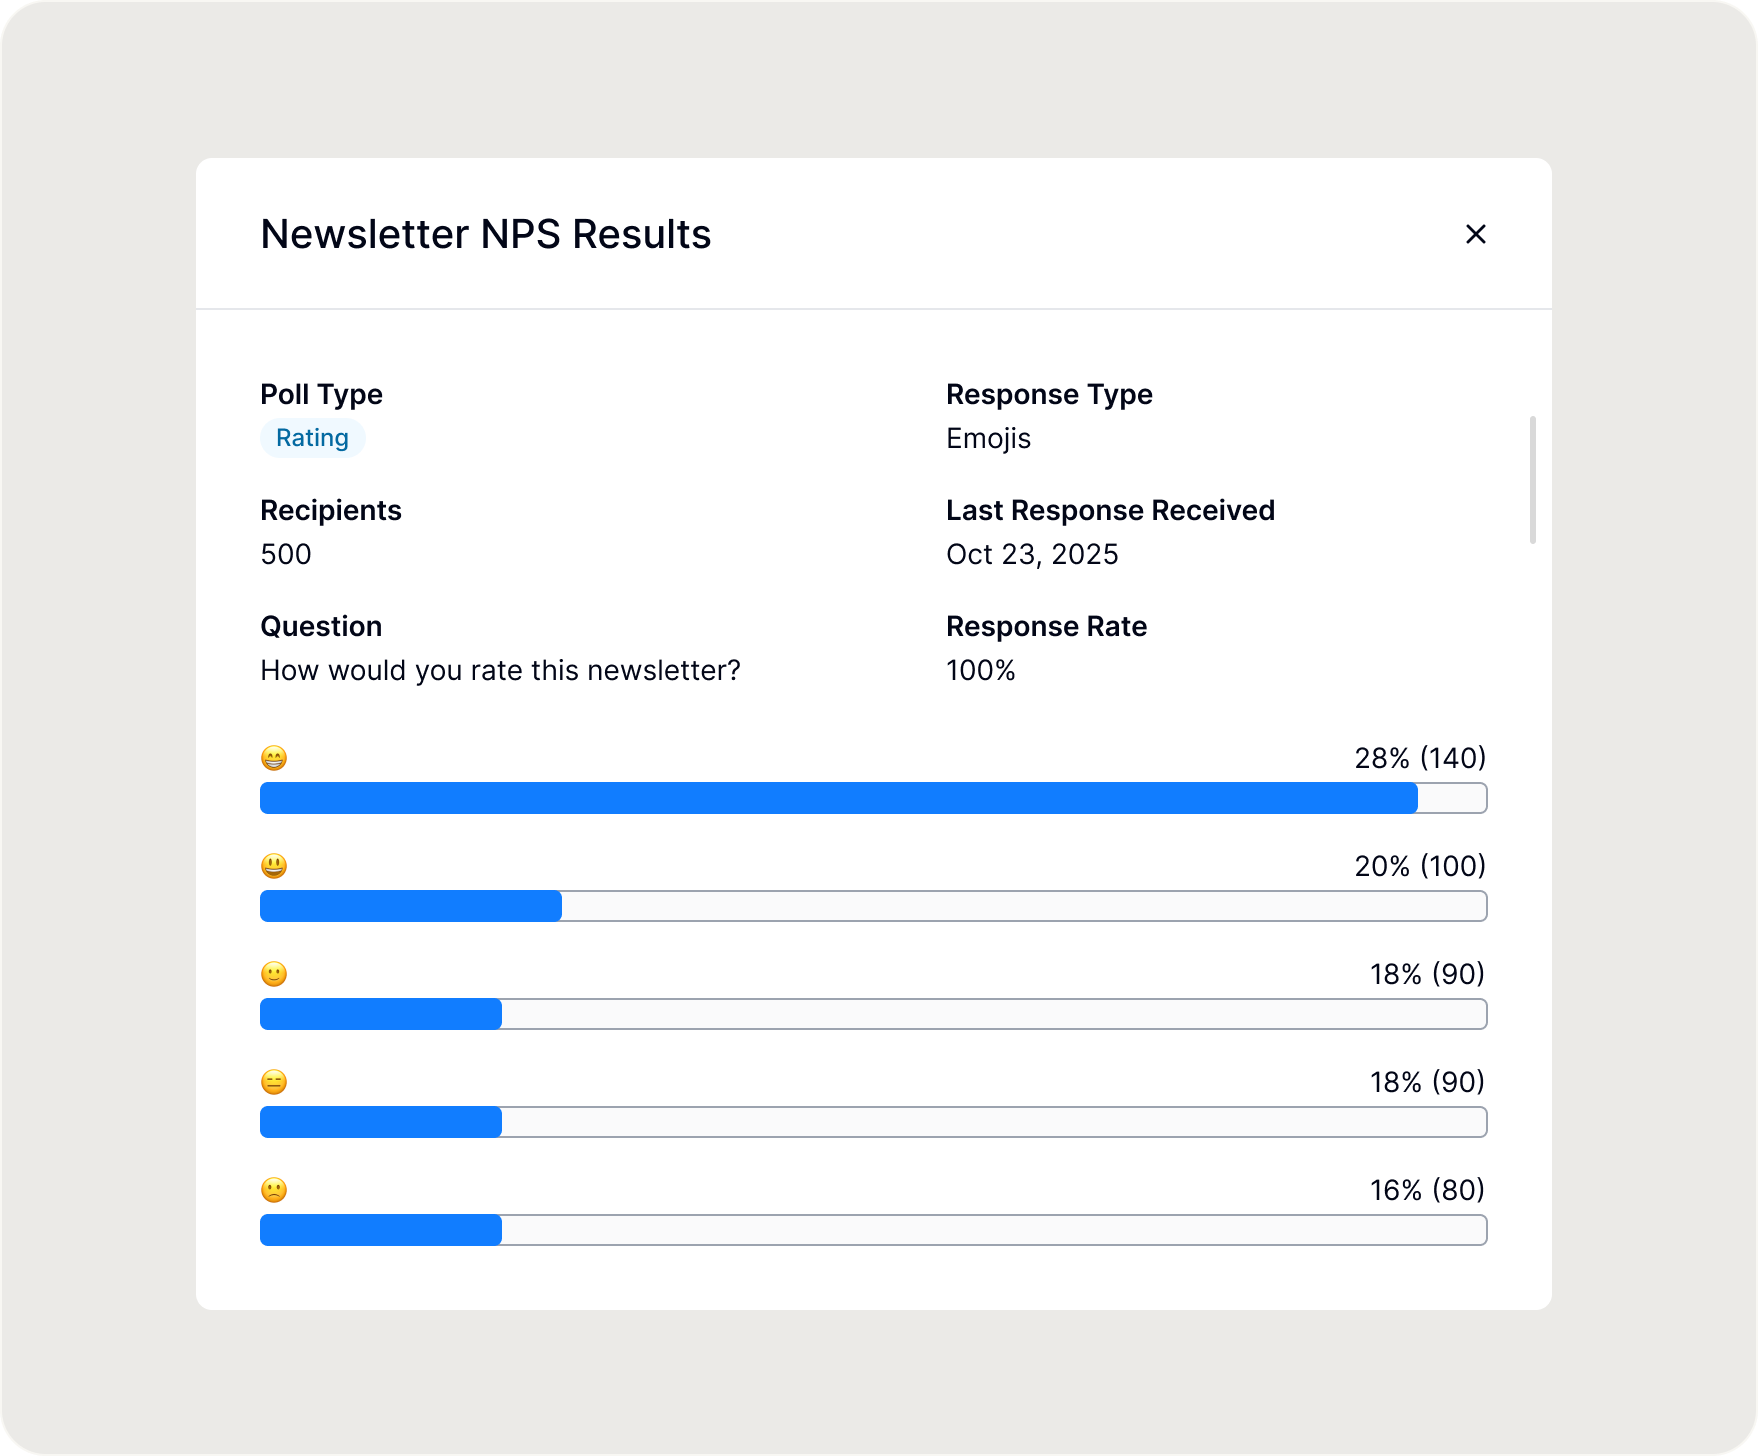Click the 28% result progress bar
The height and width of the screenshot is (1456, 1758).
[872, 798]
